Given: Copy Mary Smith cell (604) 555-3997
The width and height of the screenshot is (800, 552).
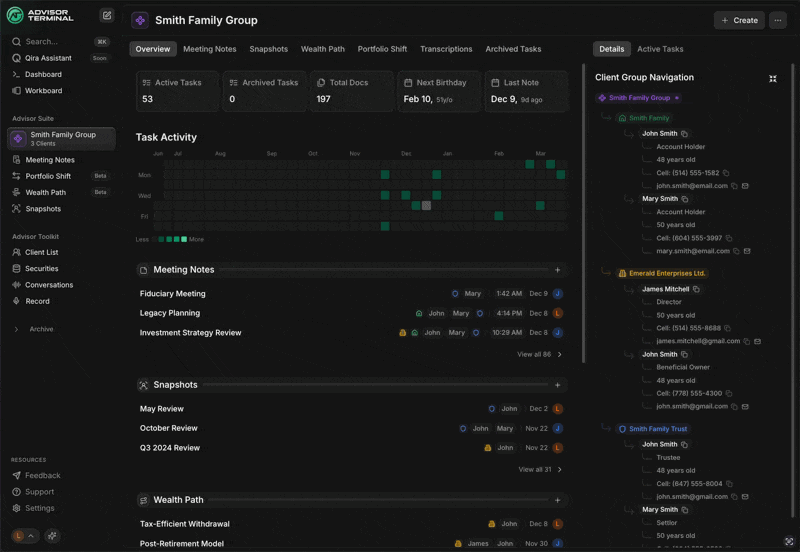Looking at the screenshot, I should coord(729,238).
